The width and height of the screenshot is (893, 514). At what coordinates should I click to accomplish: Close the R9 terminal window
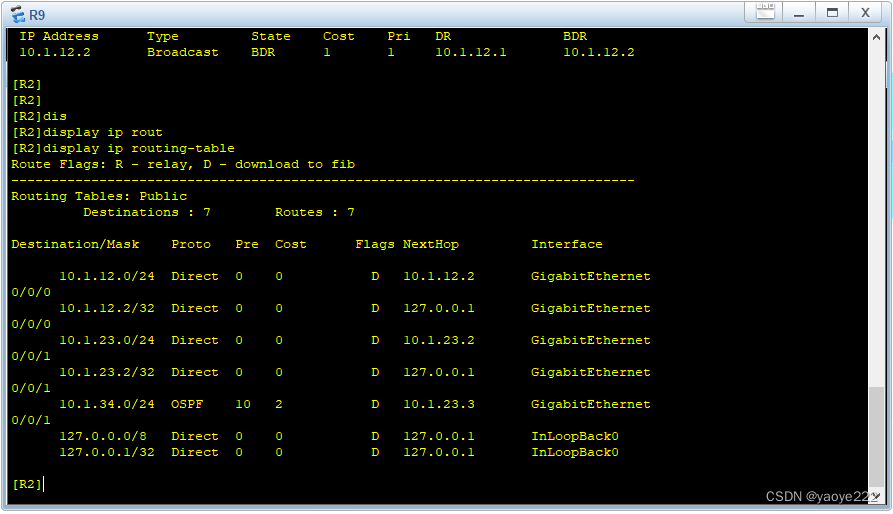[x=865, y=13]
